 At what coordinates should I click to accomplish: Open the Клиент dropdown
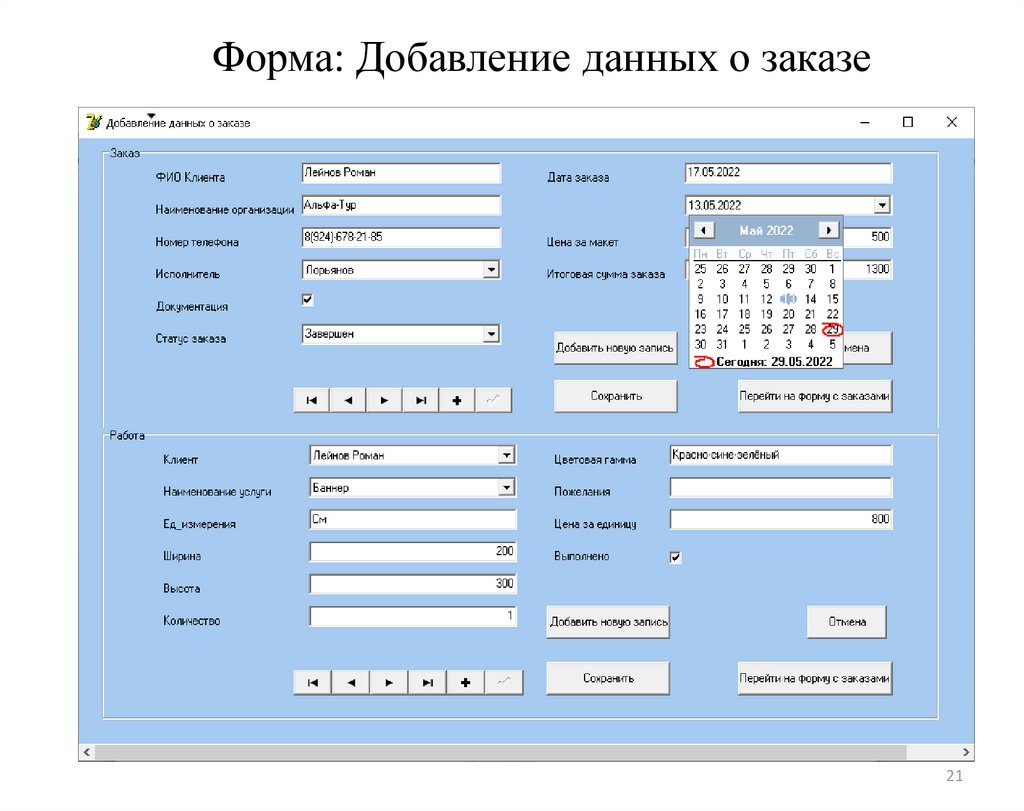[507, 454]
